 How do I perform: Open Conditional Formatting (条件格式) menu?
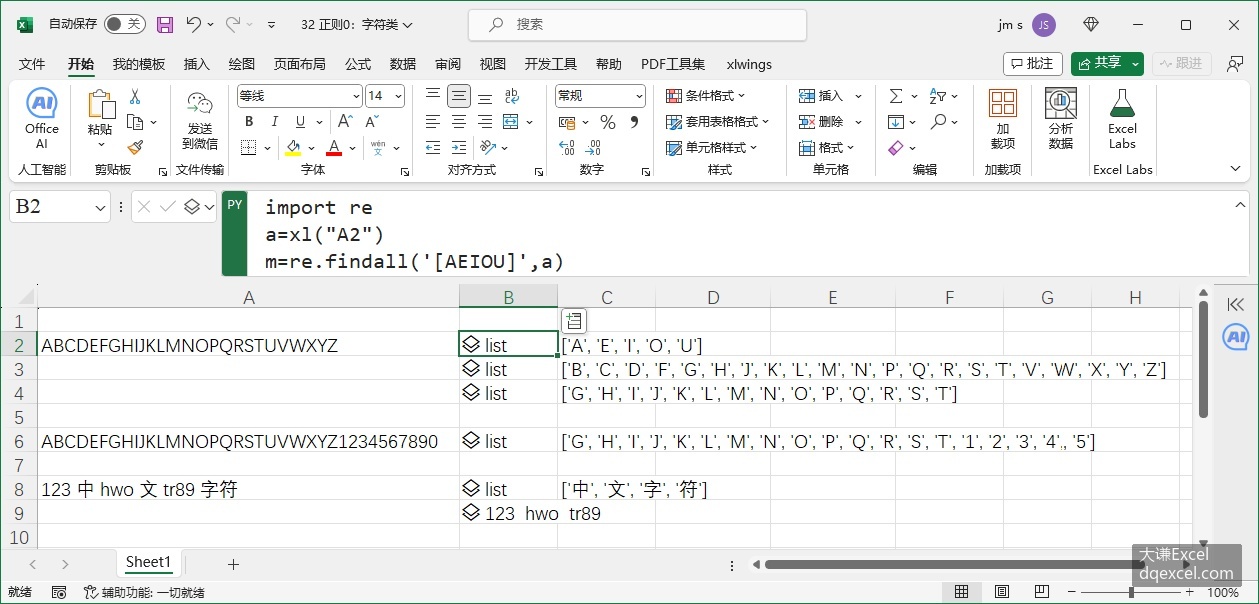707,96
